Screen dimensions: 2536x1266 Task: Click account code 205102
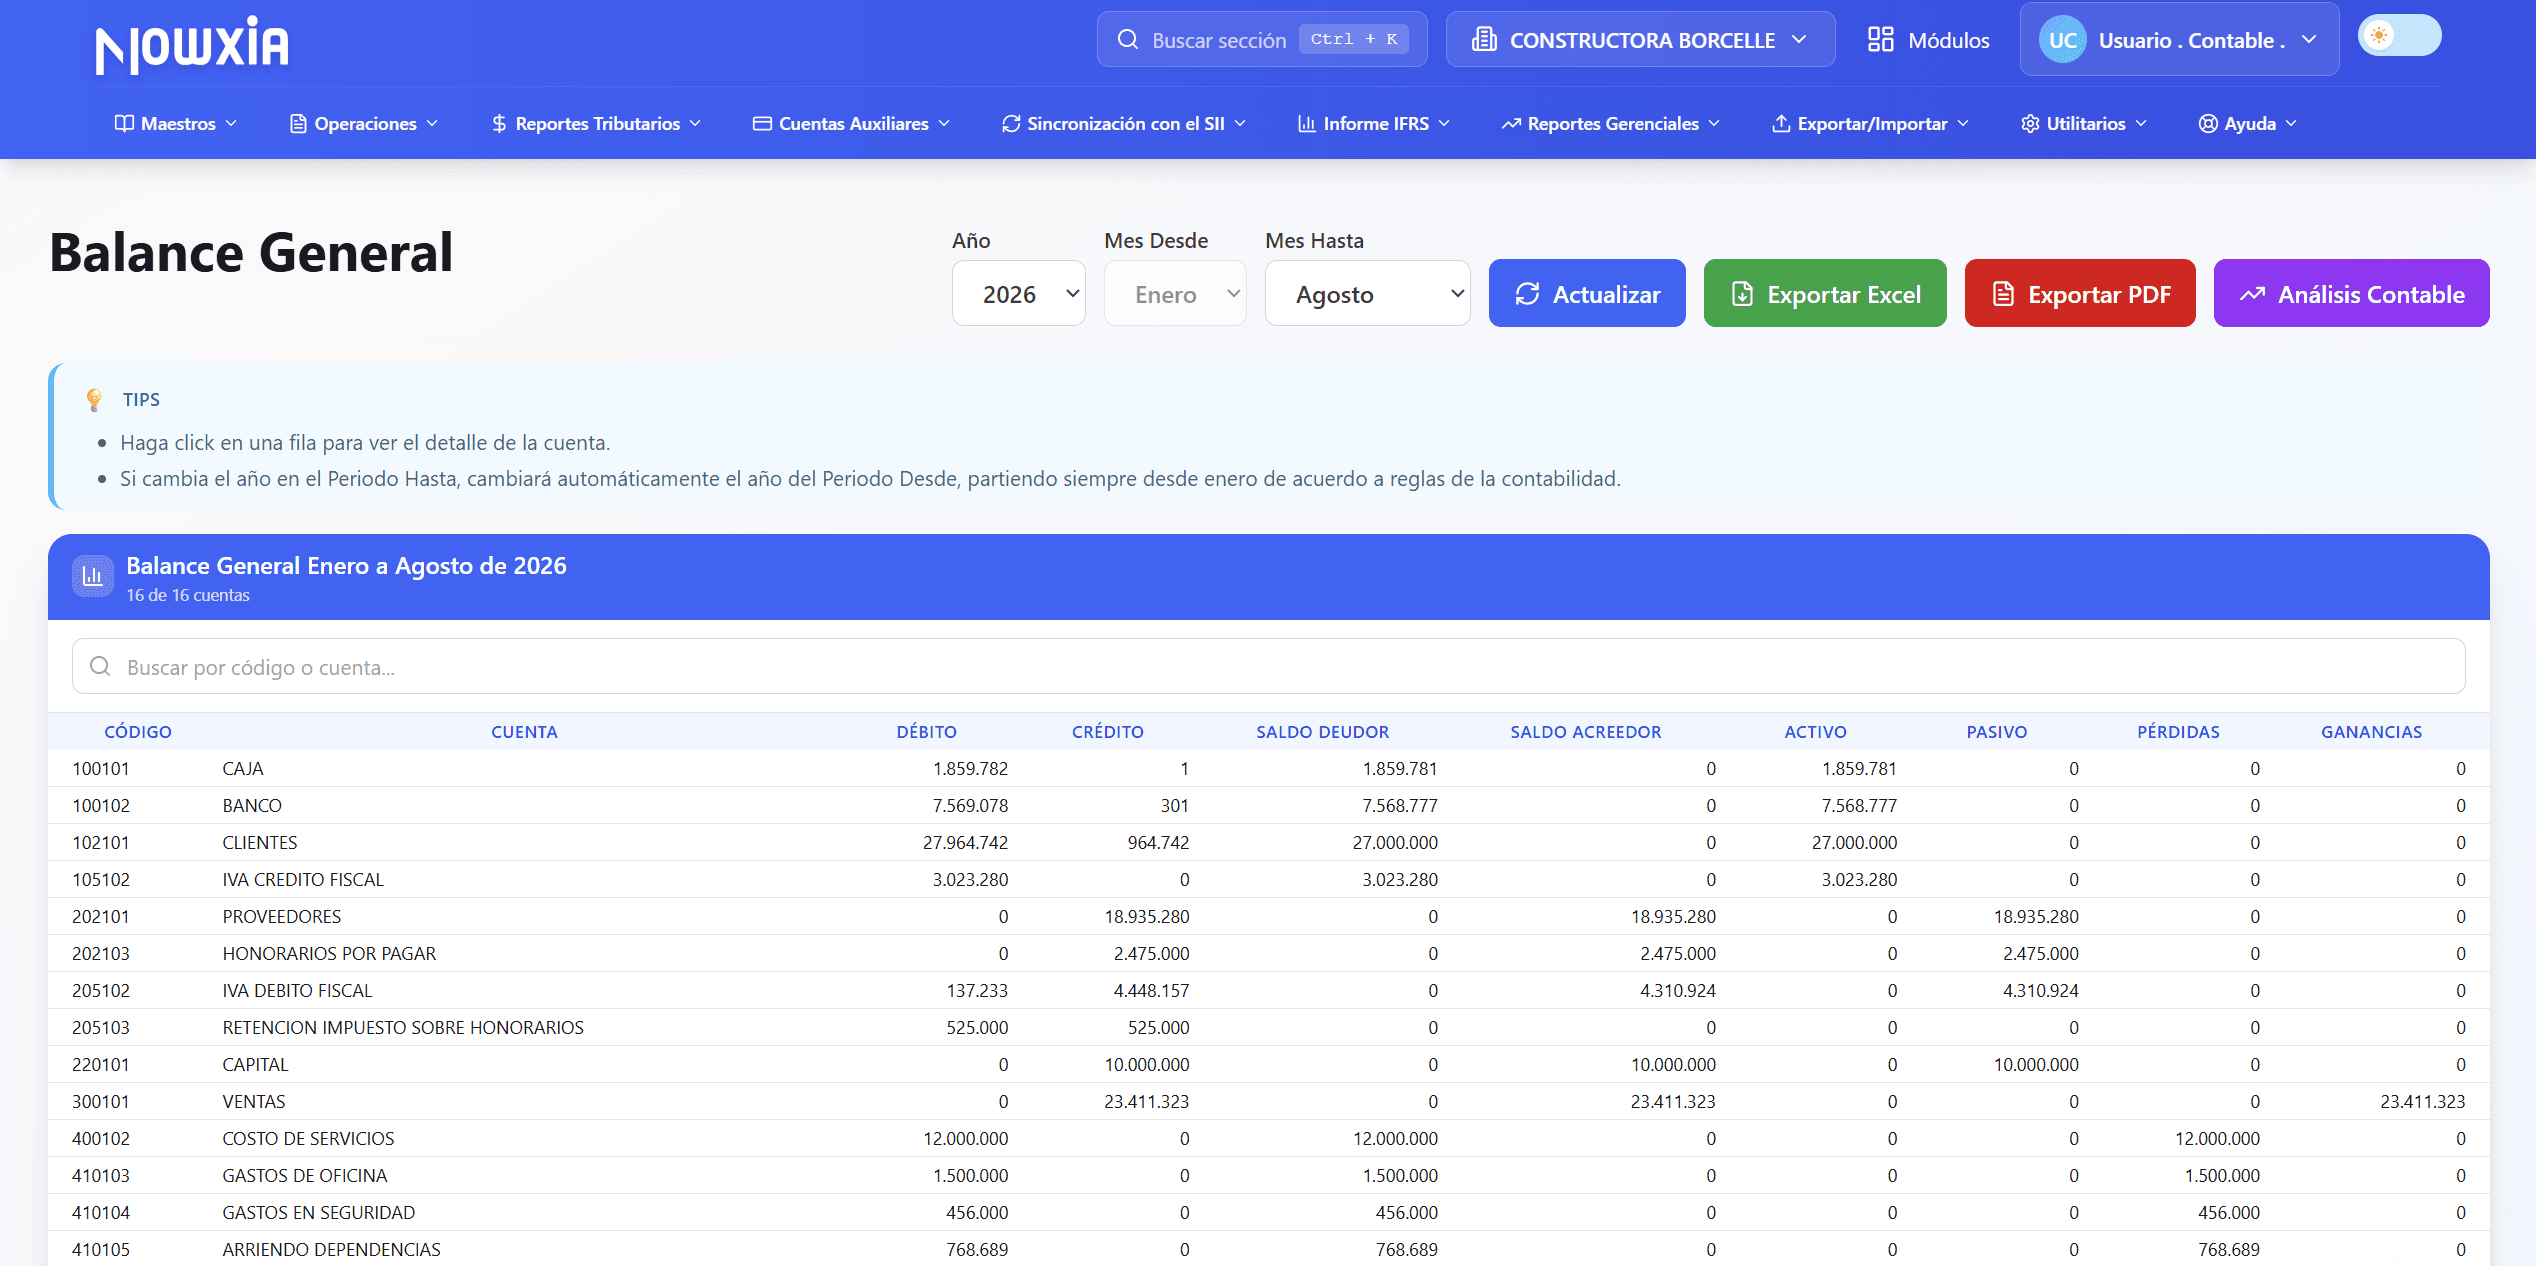click(101, 990)
